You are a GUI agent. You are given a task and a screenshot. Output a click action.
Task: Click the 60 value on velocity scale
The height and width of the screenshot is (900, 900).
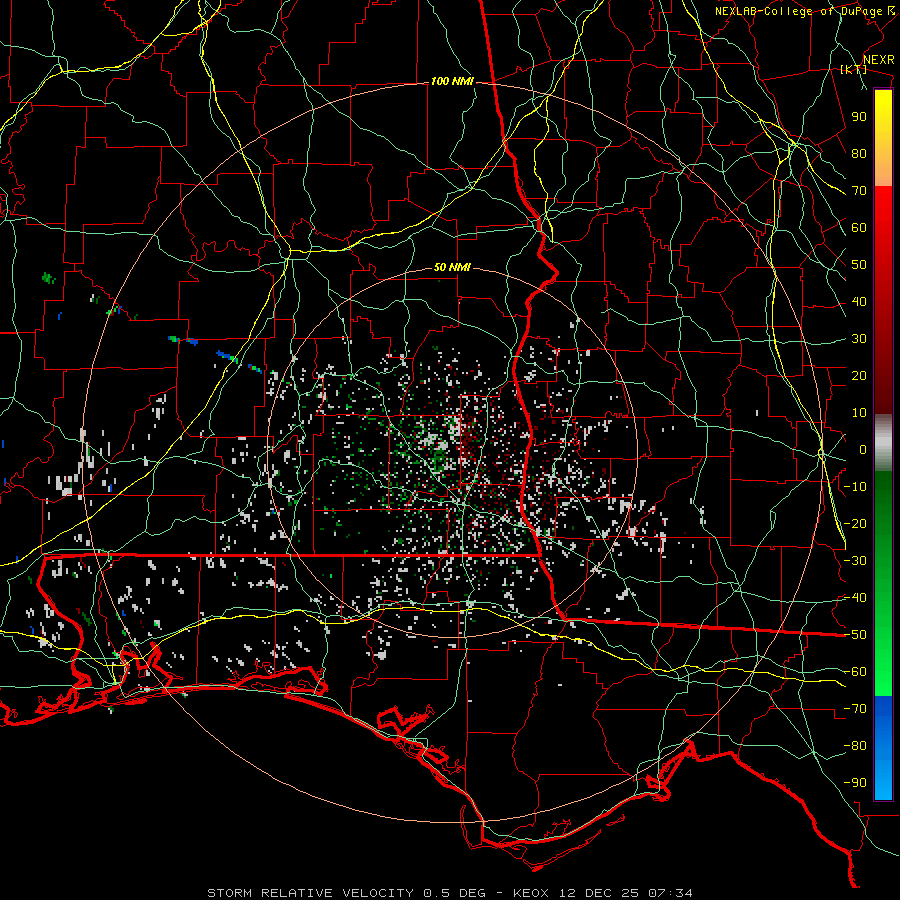tap(859, 228)
